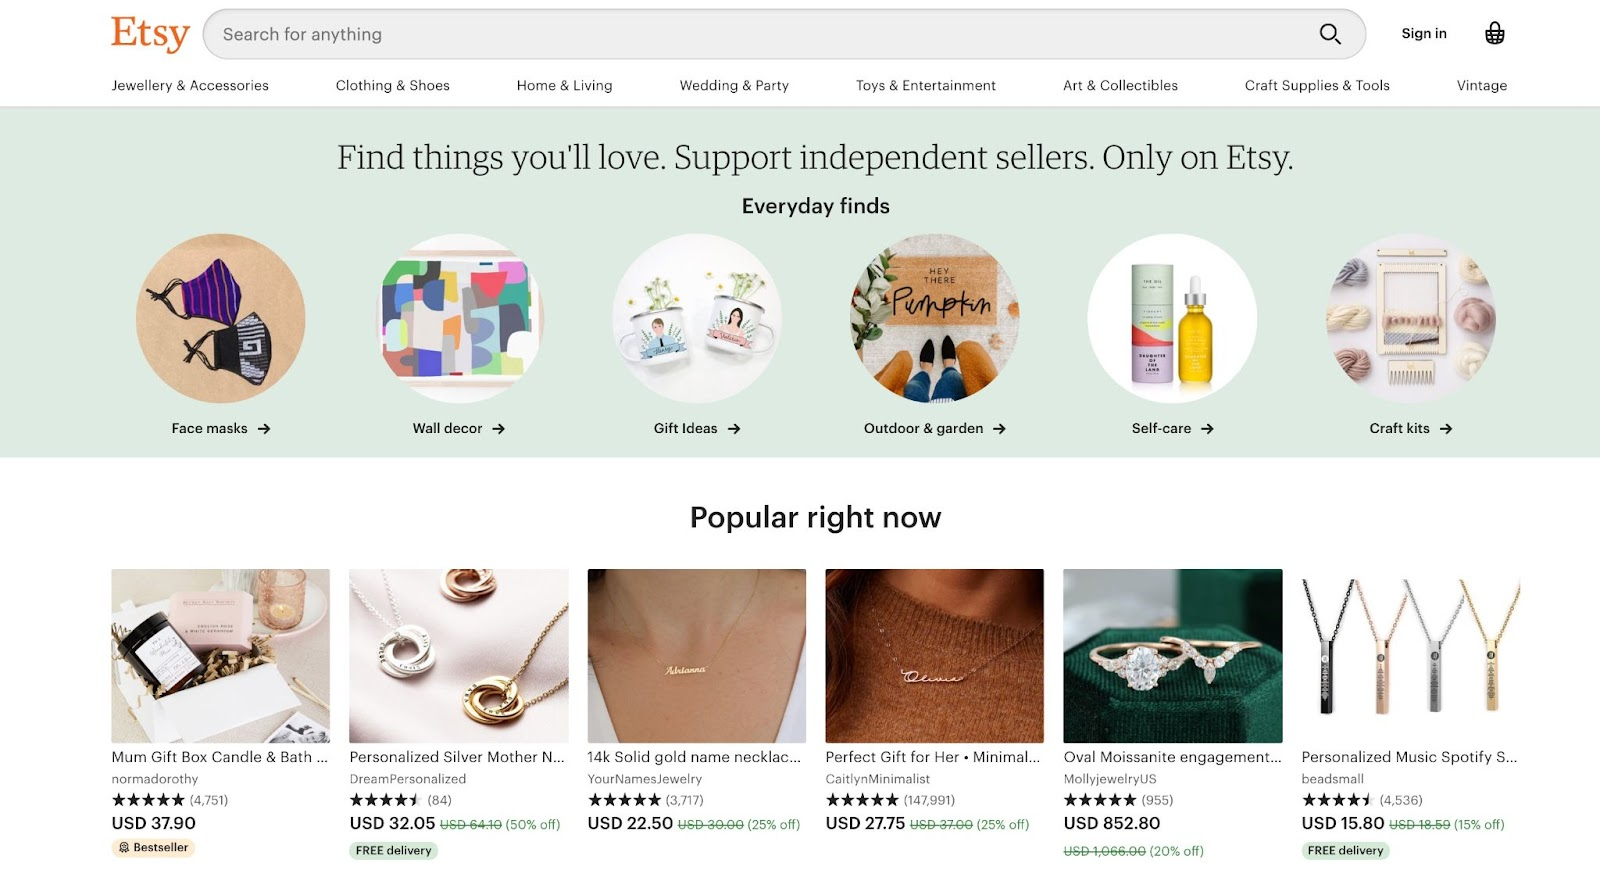Click the arrow beside Gift Ideas

737,428
